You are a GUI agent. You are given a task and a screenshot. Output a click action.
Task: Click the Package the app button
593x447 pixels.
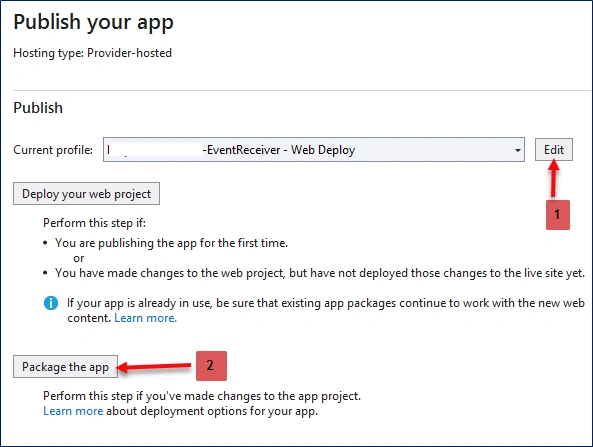65,366
